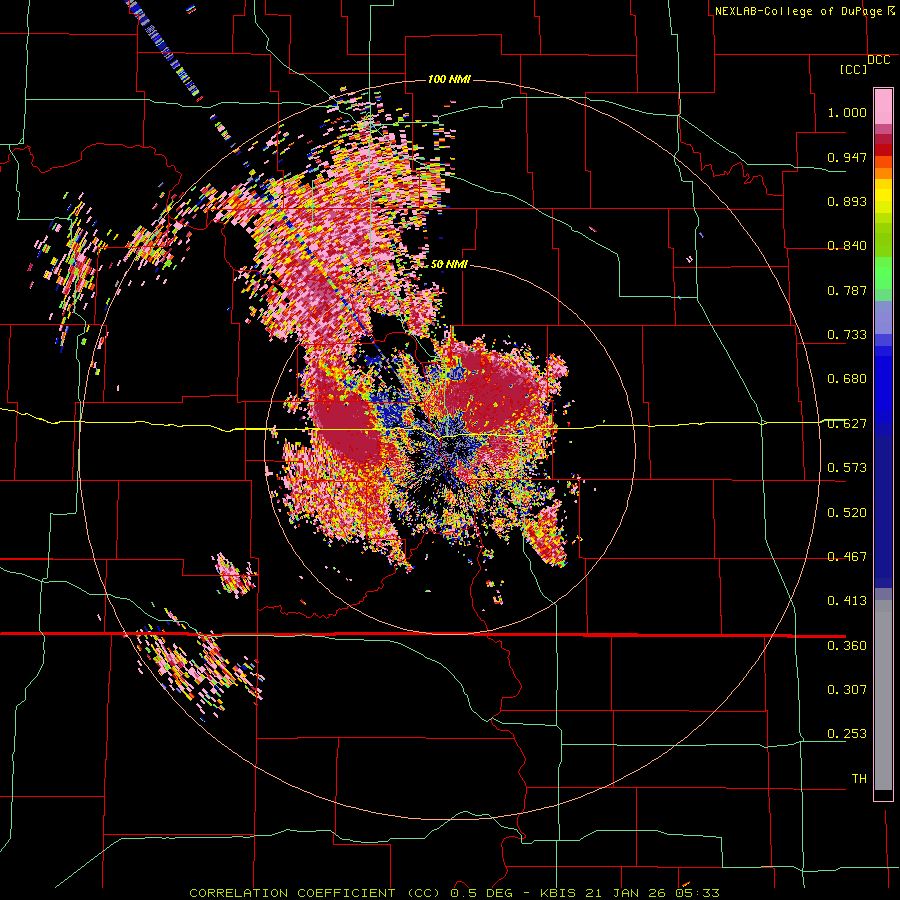Click the 0.467 color scale value

point(847,557)
